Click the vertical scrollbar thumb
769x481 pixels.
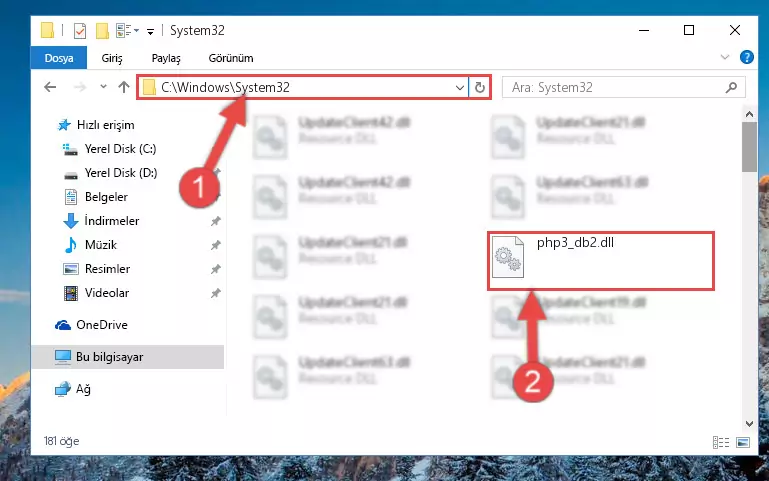tap(749, 147)
